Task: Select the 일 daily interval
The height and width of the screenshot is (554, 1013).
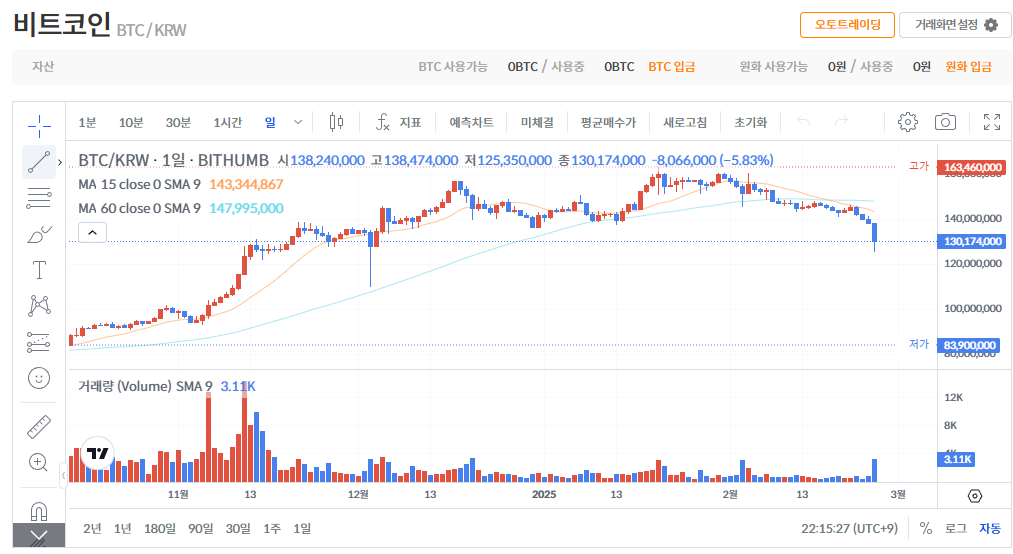Action: [x=270, y=122]
